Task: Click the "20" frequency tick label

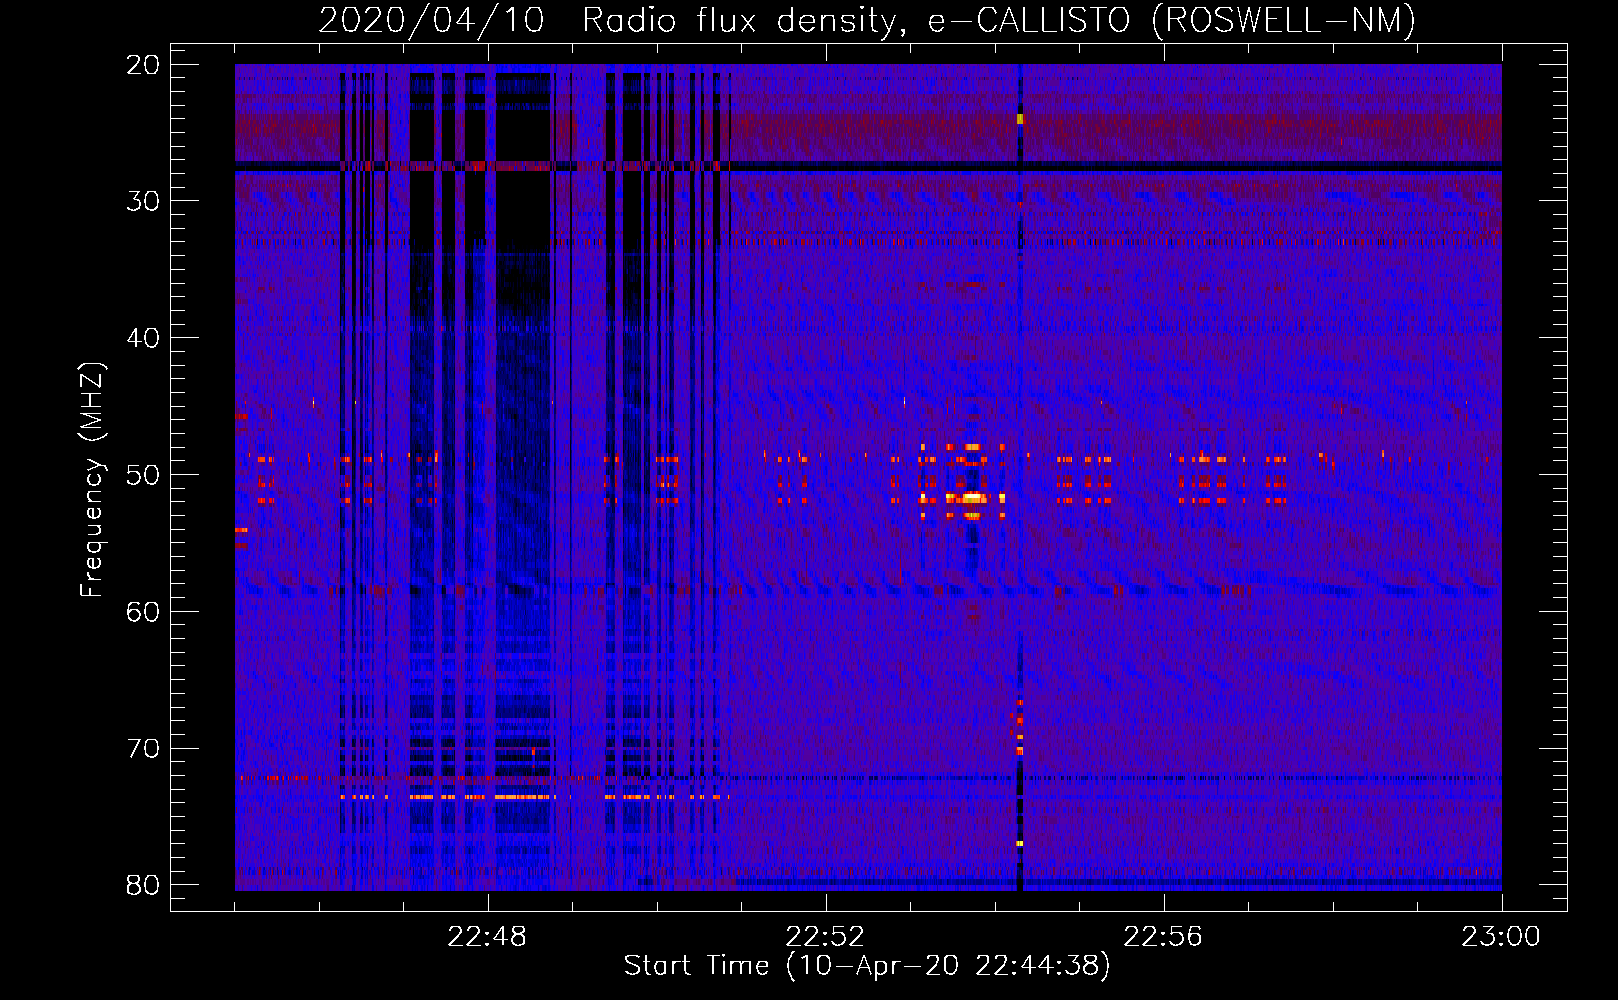Action: pyautogui.click(x=143, y=64)
